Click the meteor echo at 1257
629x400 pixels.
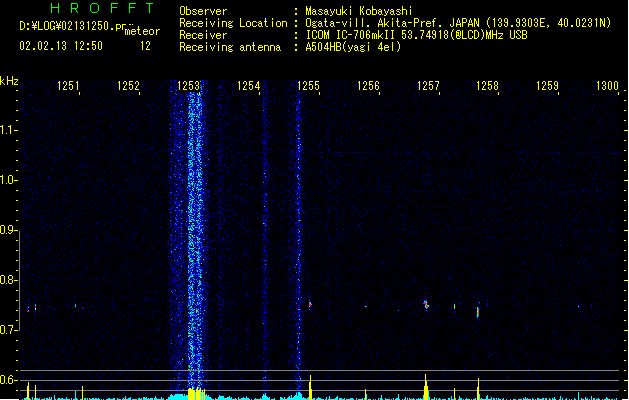[426, 306]
